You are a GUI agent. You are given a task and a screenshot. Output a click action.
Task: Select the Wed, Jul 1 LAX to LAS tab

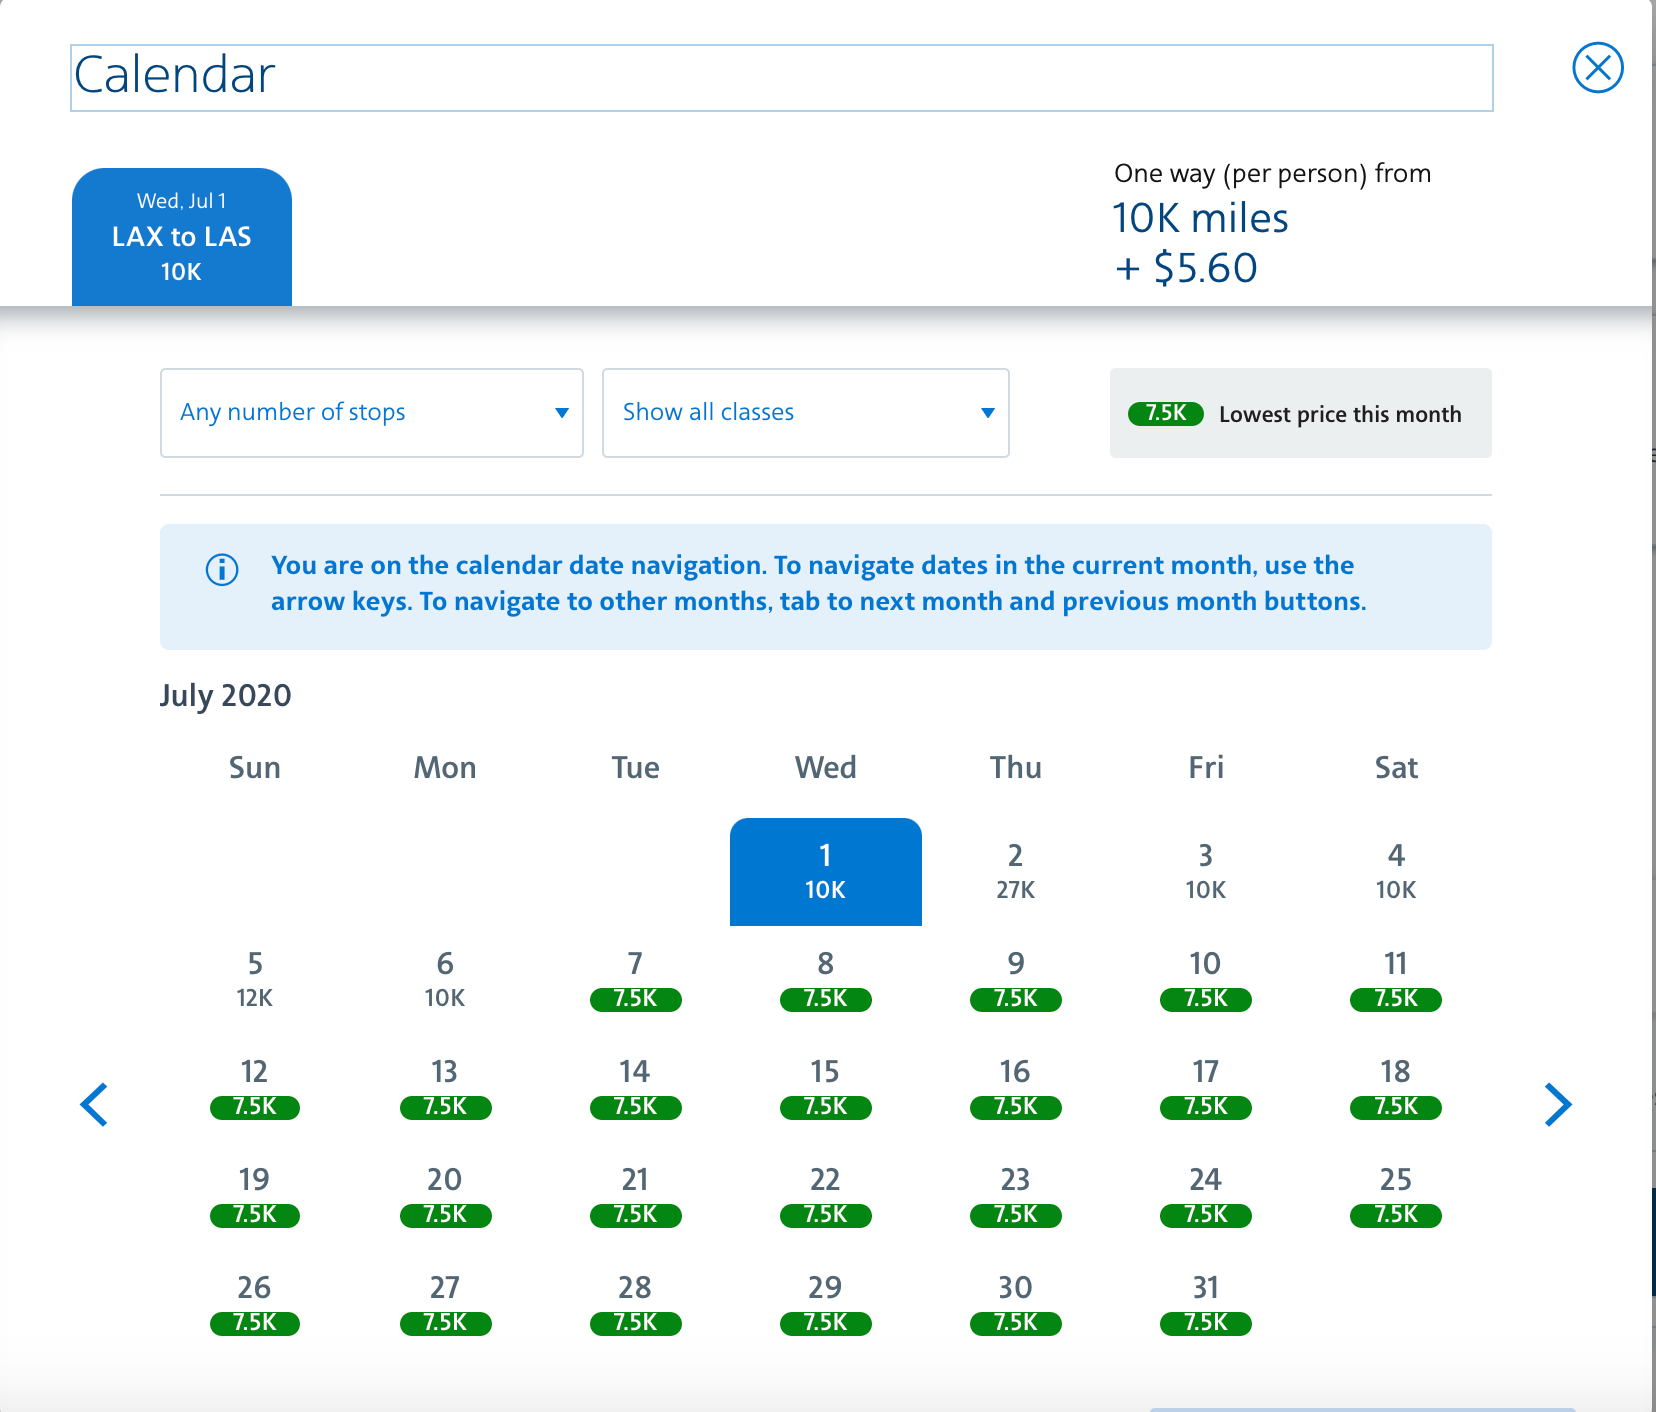pos(182,237)
